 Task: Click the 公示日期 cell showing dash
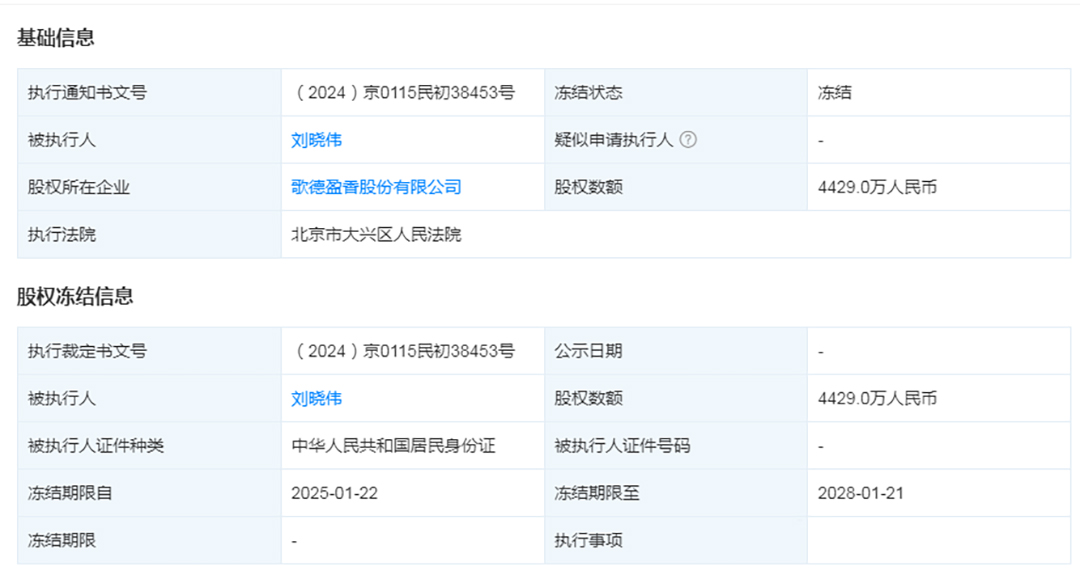click(x=820, y=351)
